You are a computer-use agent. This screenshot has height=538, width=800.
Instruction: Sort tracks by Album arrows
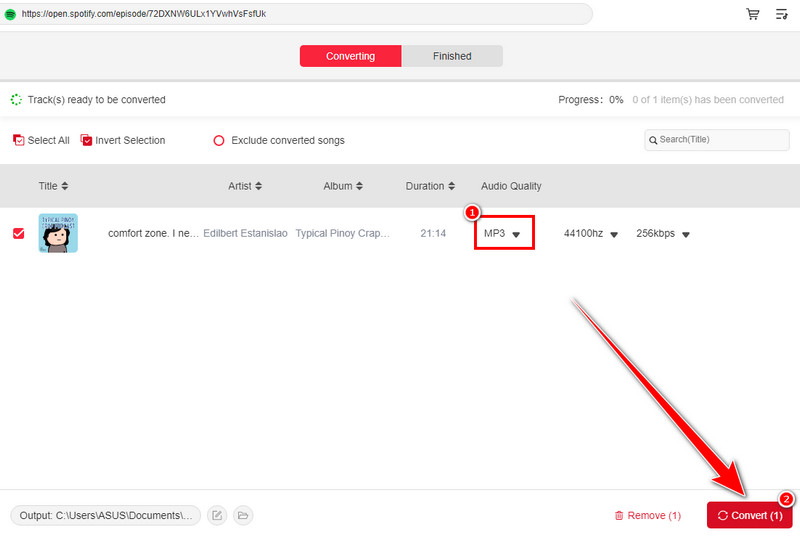tap(359, 186)
